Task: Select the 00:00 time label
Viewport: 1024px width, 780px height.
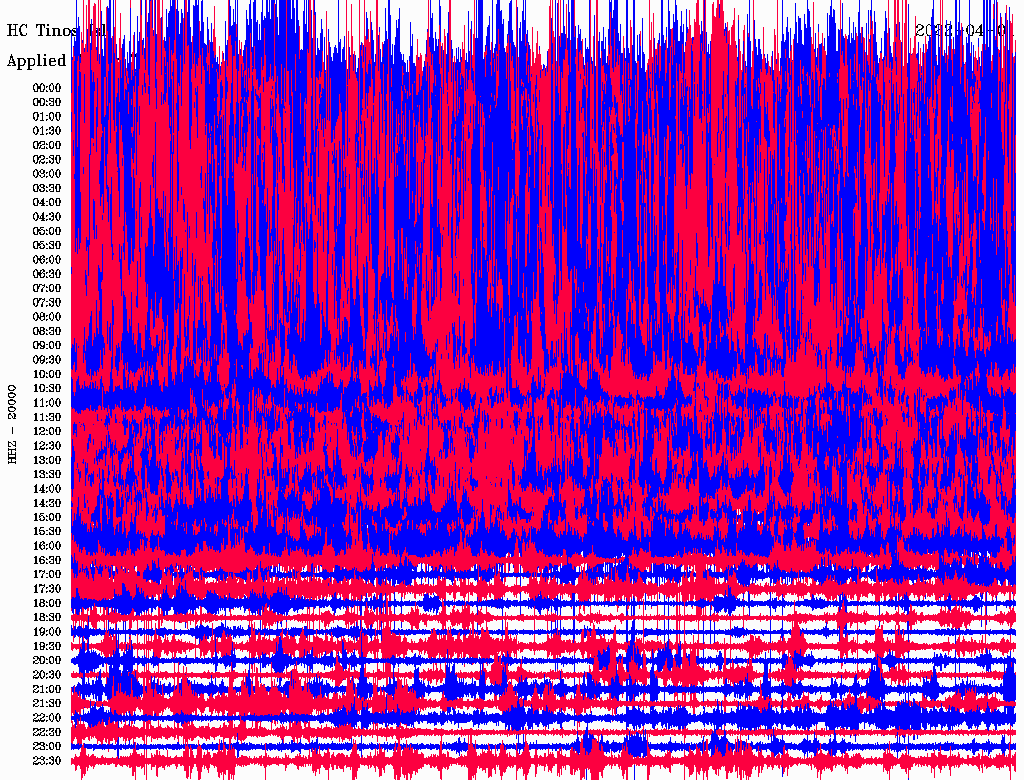Action: [x=47, y=88]
